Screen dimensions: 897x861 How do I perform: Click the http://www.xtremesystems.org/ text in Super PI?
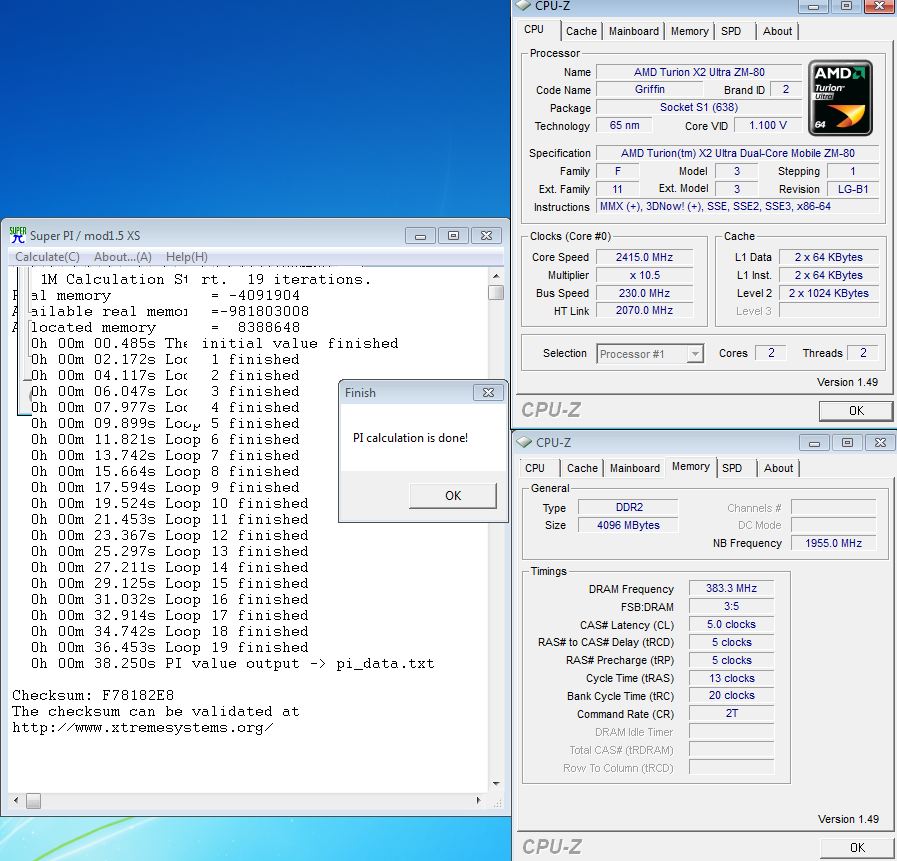pyautogui.click(x=142, y=728)
